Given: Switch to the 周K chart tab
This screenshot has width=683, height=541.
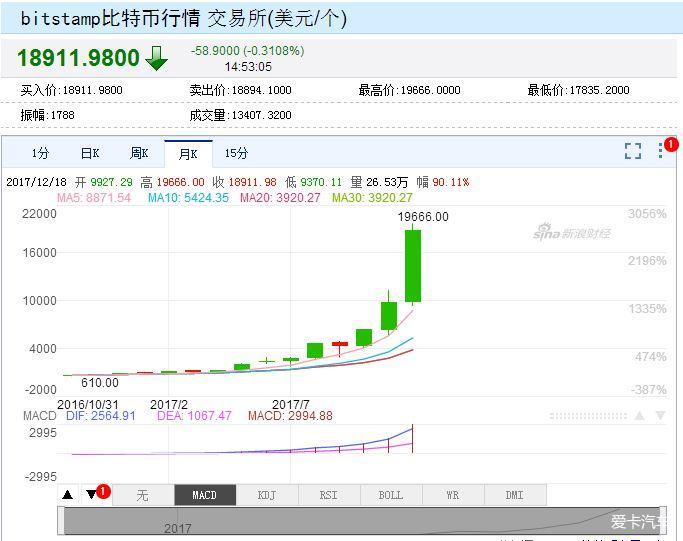Looking at the screenshot, I should click(x=139, y=153).
